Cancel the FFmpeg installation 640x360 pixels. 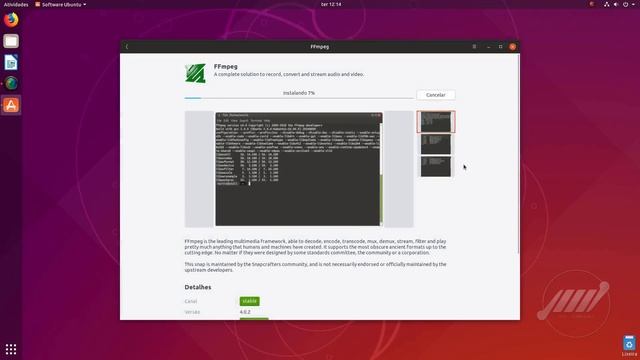[x=436, y=95]
